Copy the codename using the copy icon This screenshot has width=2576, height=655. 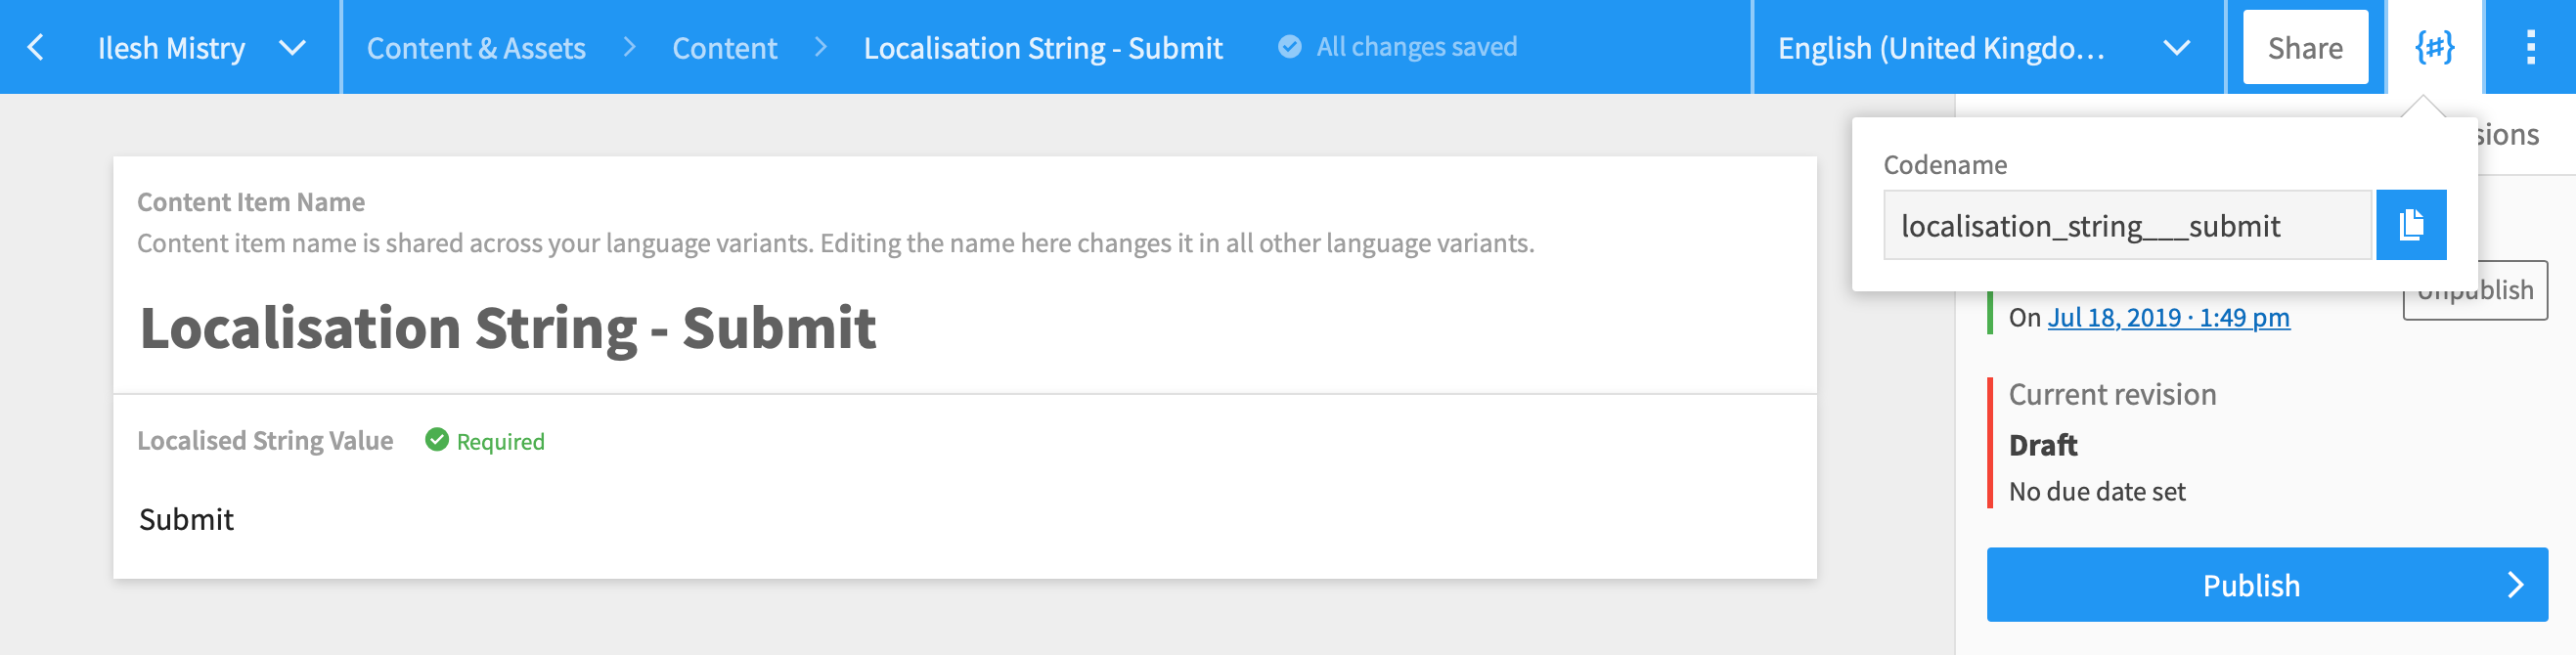point(2411,225)
